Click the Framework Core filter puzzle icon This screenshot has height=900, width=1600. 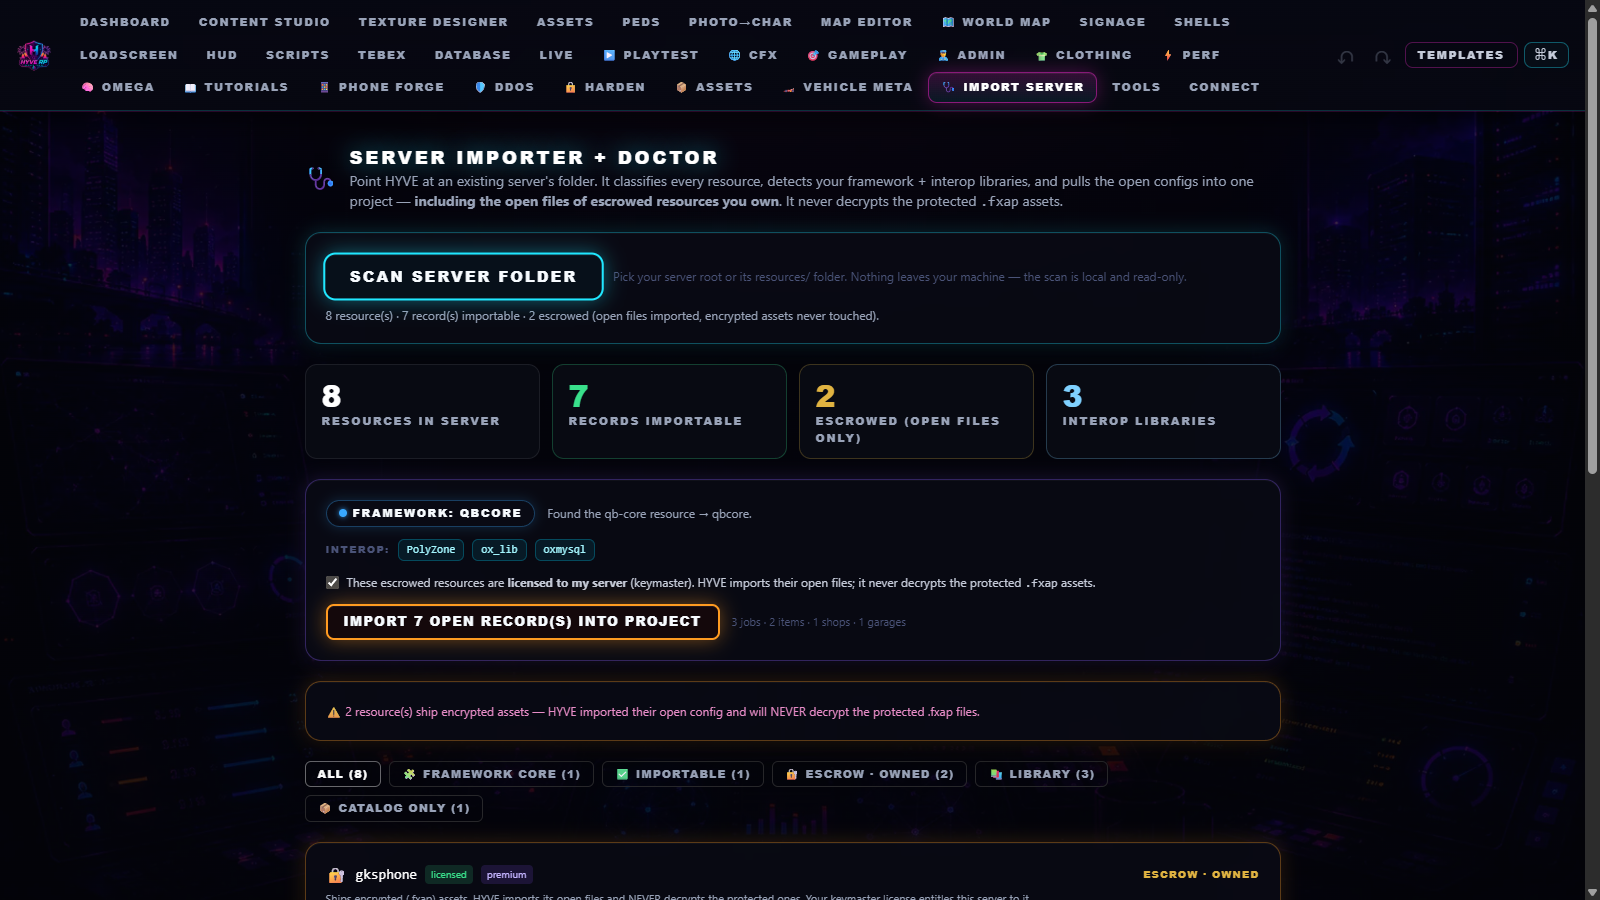pyautogui.click(x=409, y=774)
